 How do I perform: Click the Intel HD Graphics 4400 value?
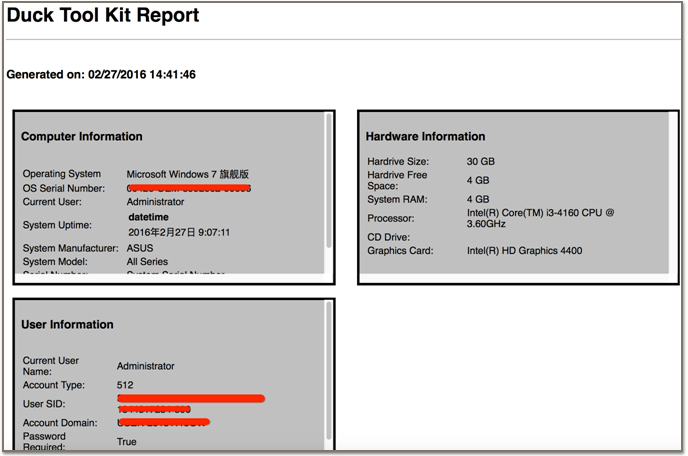click(x=524, y=251)
